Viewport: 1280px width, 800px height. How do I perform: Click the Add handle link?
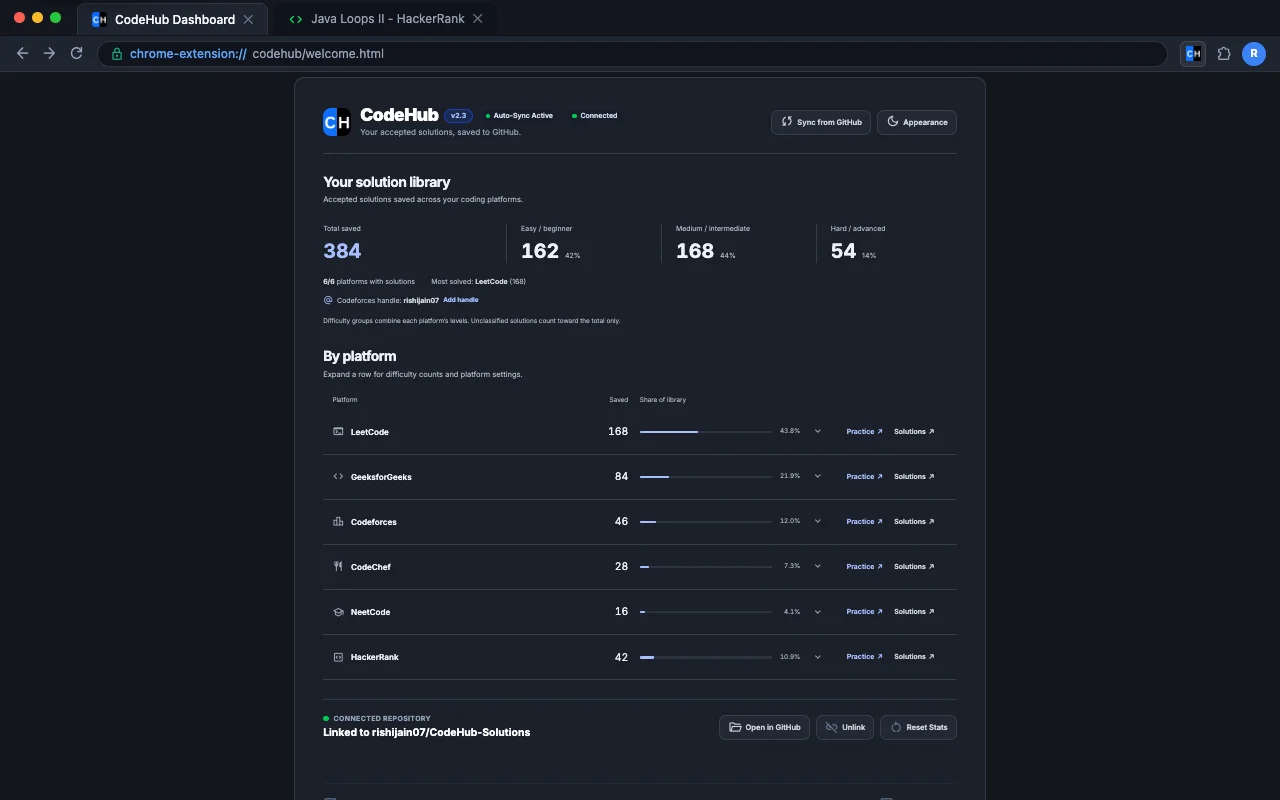tap(461, 300)
